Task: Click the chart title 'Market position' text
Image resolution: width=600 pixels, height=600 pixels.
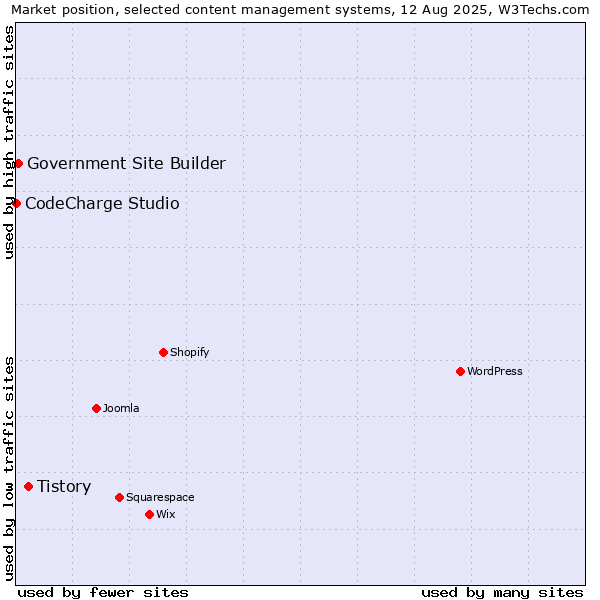Action: tap(62, 10)
